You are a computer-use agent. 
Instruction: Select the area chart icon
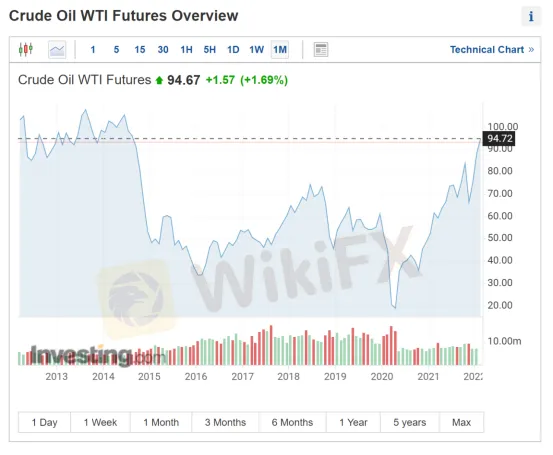[x=57, y=49]
